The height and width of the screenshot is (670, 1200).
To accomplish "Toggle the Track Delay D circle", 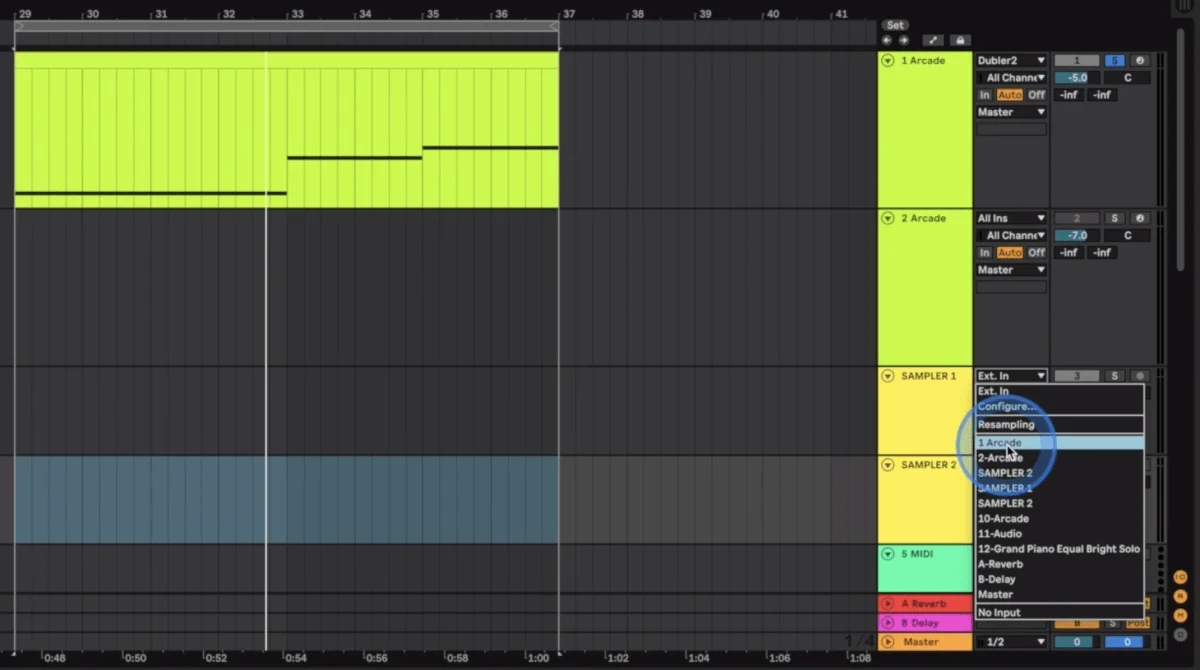I will point(1180,634).
